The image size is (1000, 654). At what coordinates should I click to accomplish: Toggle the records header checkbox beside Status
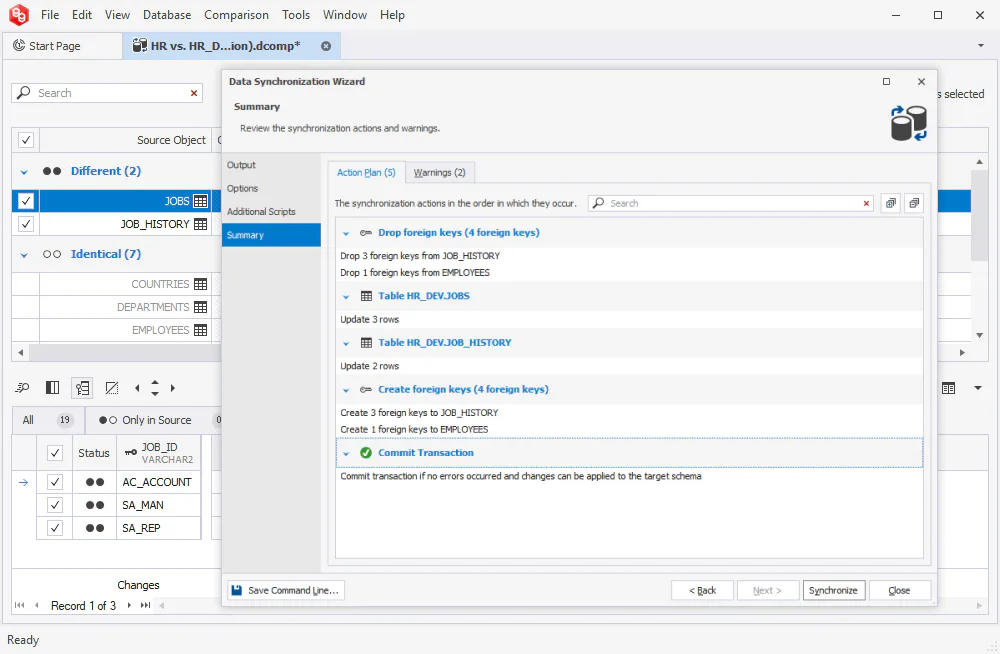click(55, 453)
